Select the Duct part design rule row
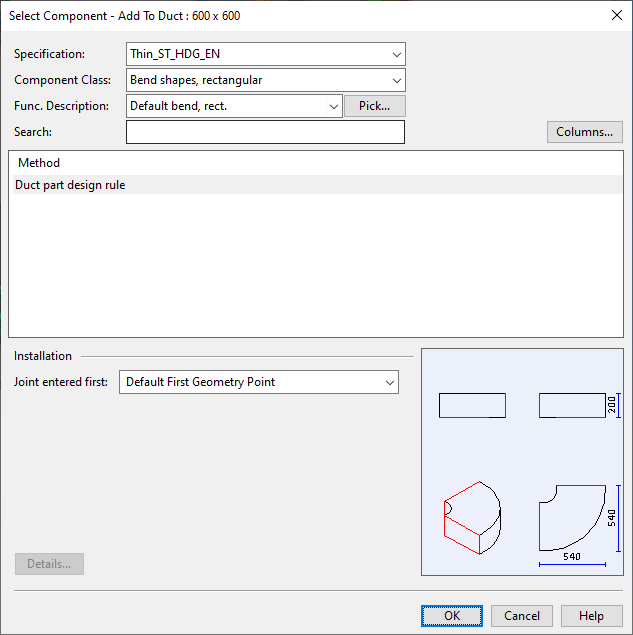 70,185
